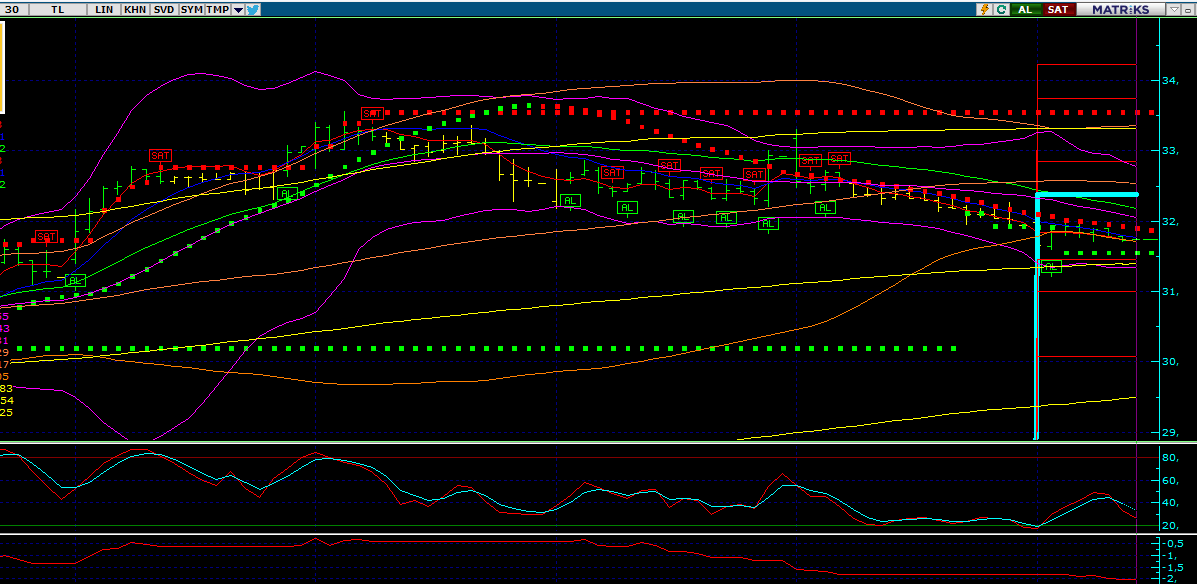Open the toolbar dropdown arrow after TMP
The image size is (1197, 584).
tap(237, 10)
